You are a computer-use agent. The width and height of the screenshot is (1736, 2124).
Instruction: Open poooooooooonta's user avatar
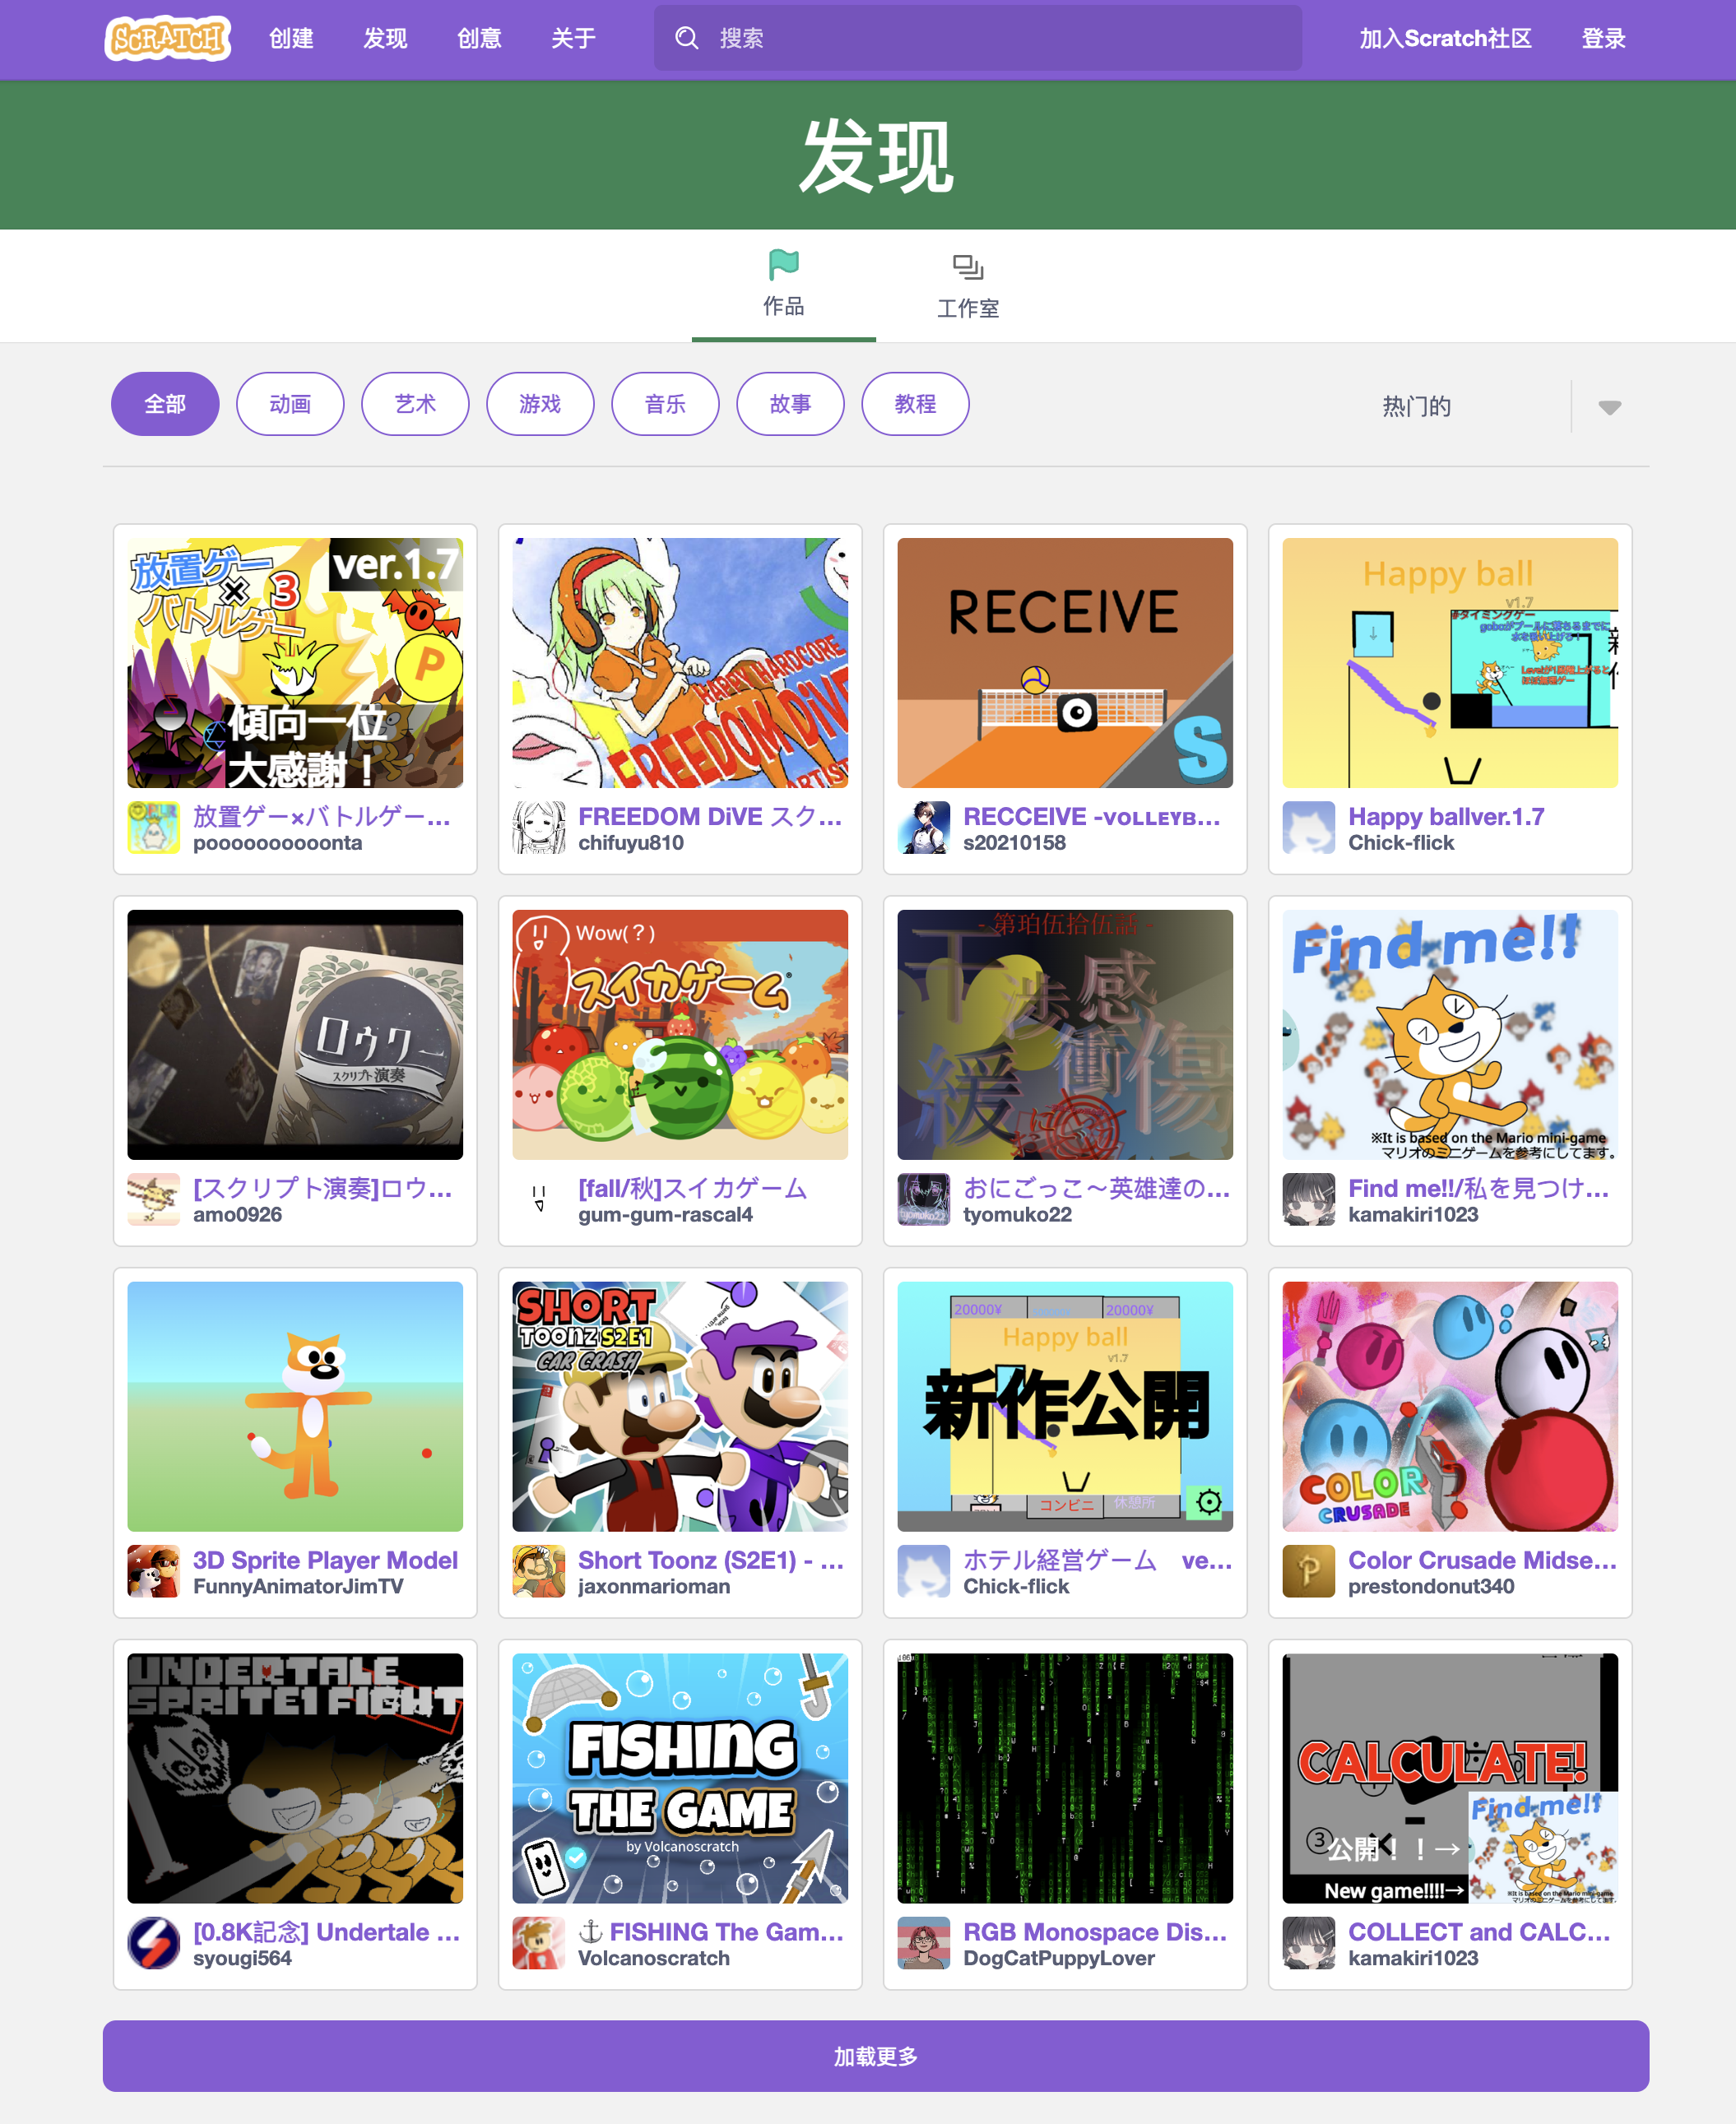(153, 827)
